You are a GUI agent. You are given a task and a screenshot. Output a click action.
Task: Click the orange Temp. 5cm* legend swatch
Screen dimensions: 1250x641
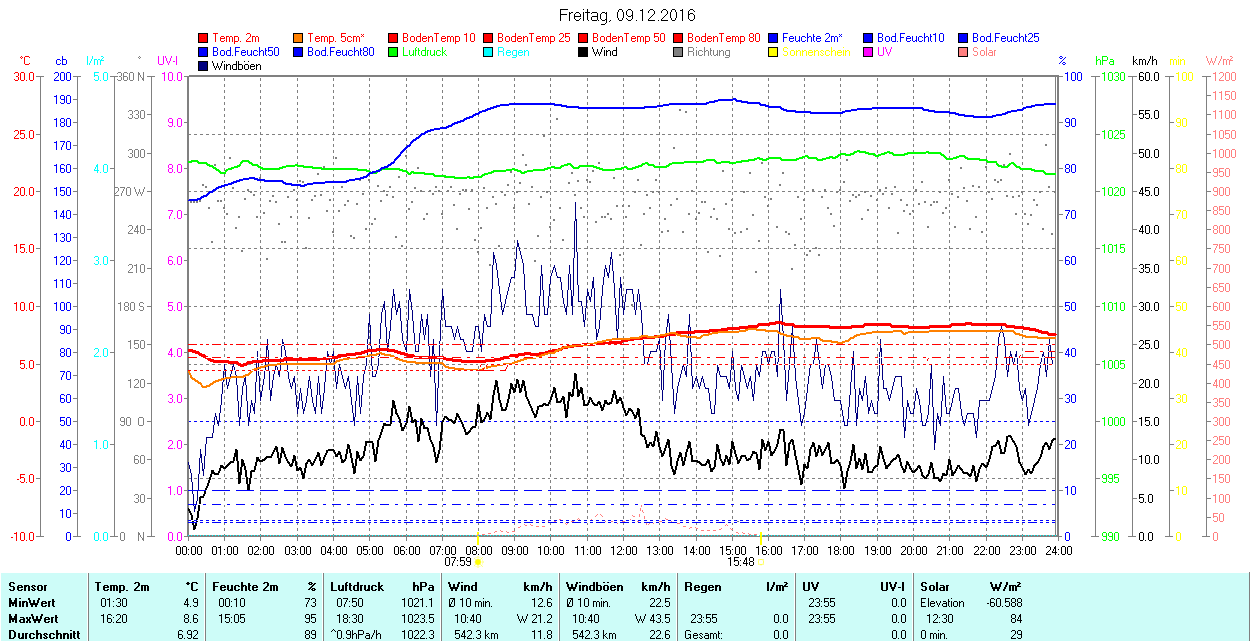pyautogui.click(x=299, y=38)
